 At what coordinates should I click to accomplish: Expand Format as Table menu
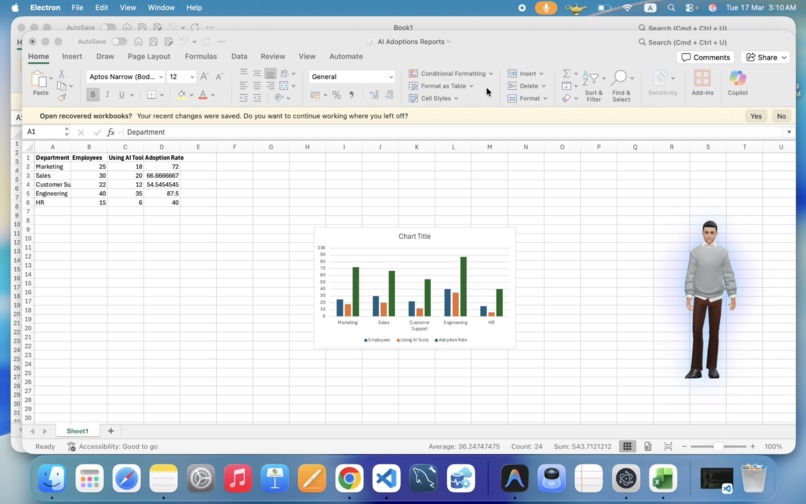coord(441,86)
